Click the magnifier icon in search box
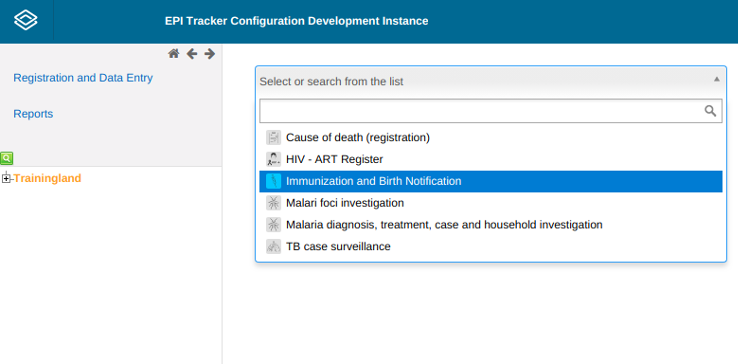 point(710,111)
